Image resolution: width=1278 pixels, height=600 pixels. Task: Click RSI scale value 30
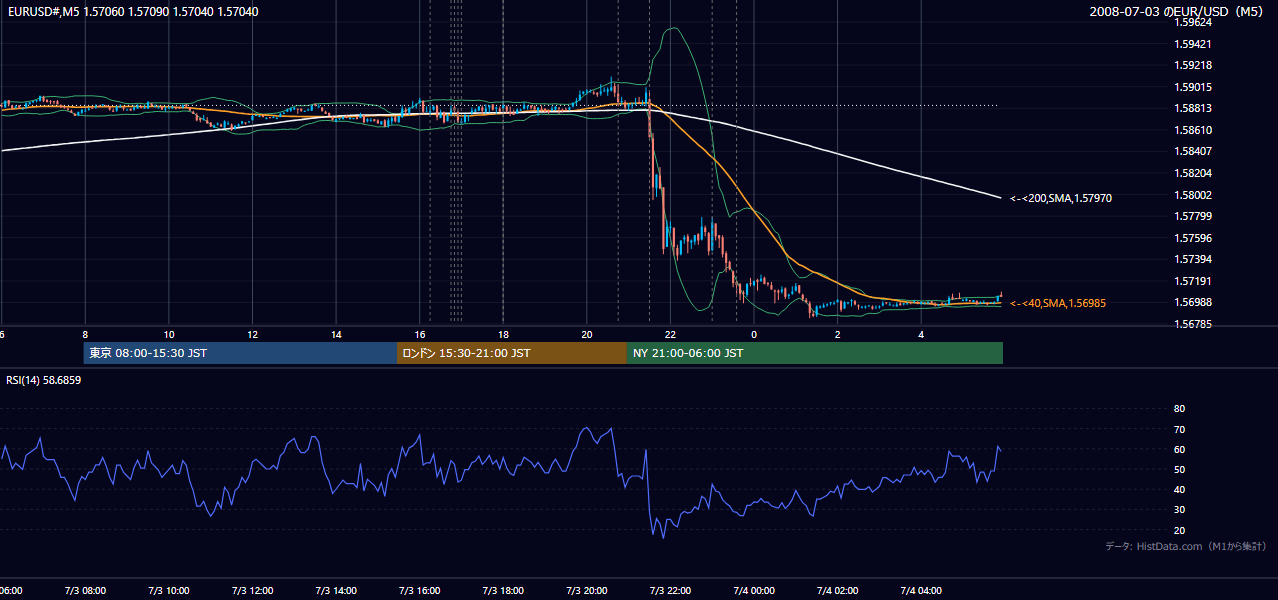click(x=1179, y=510)
